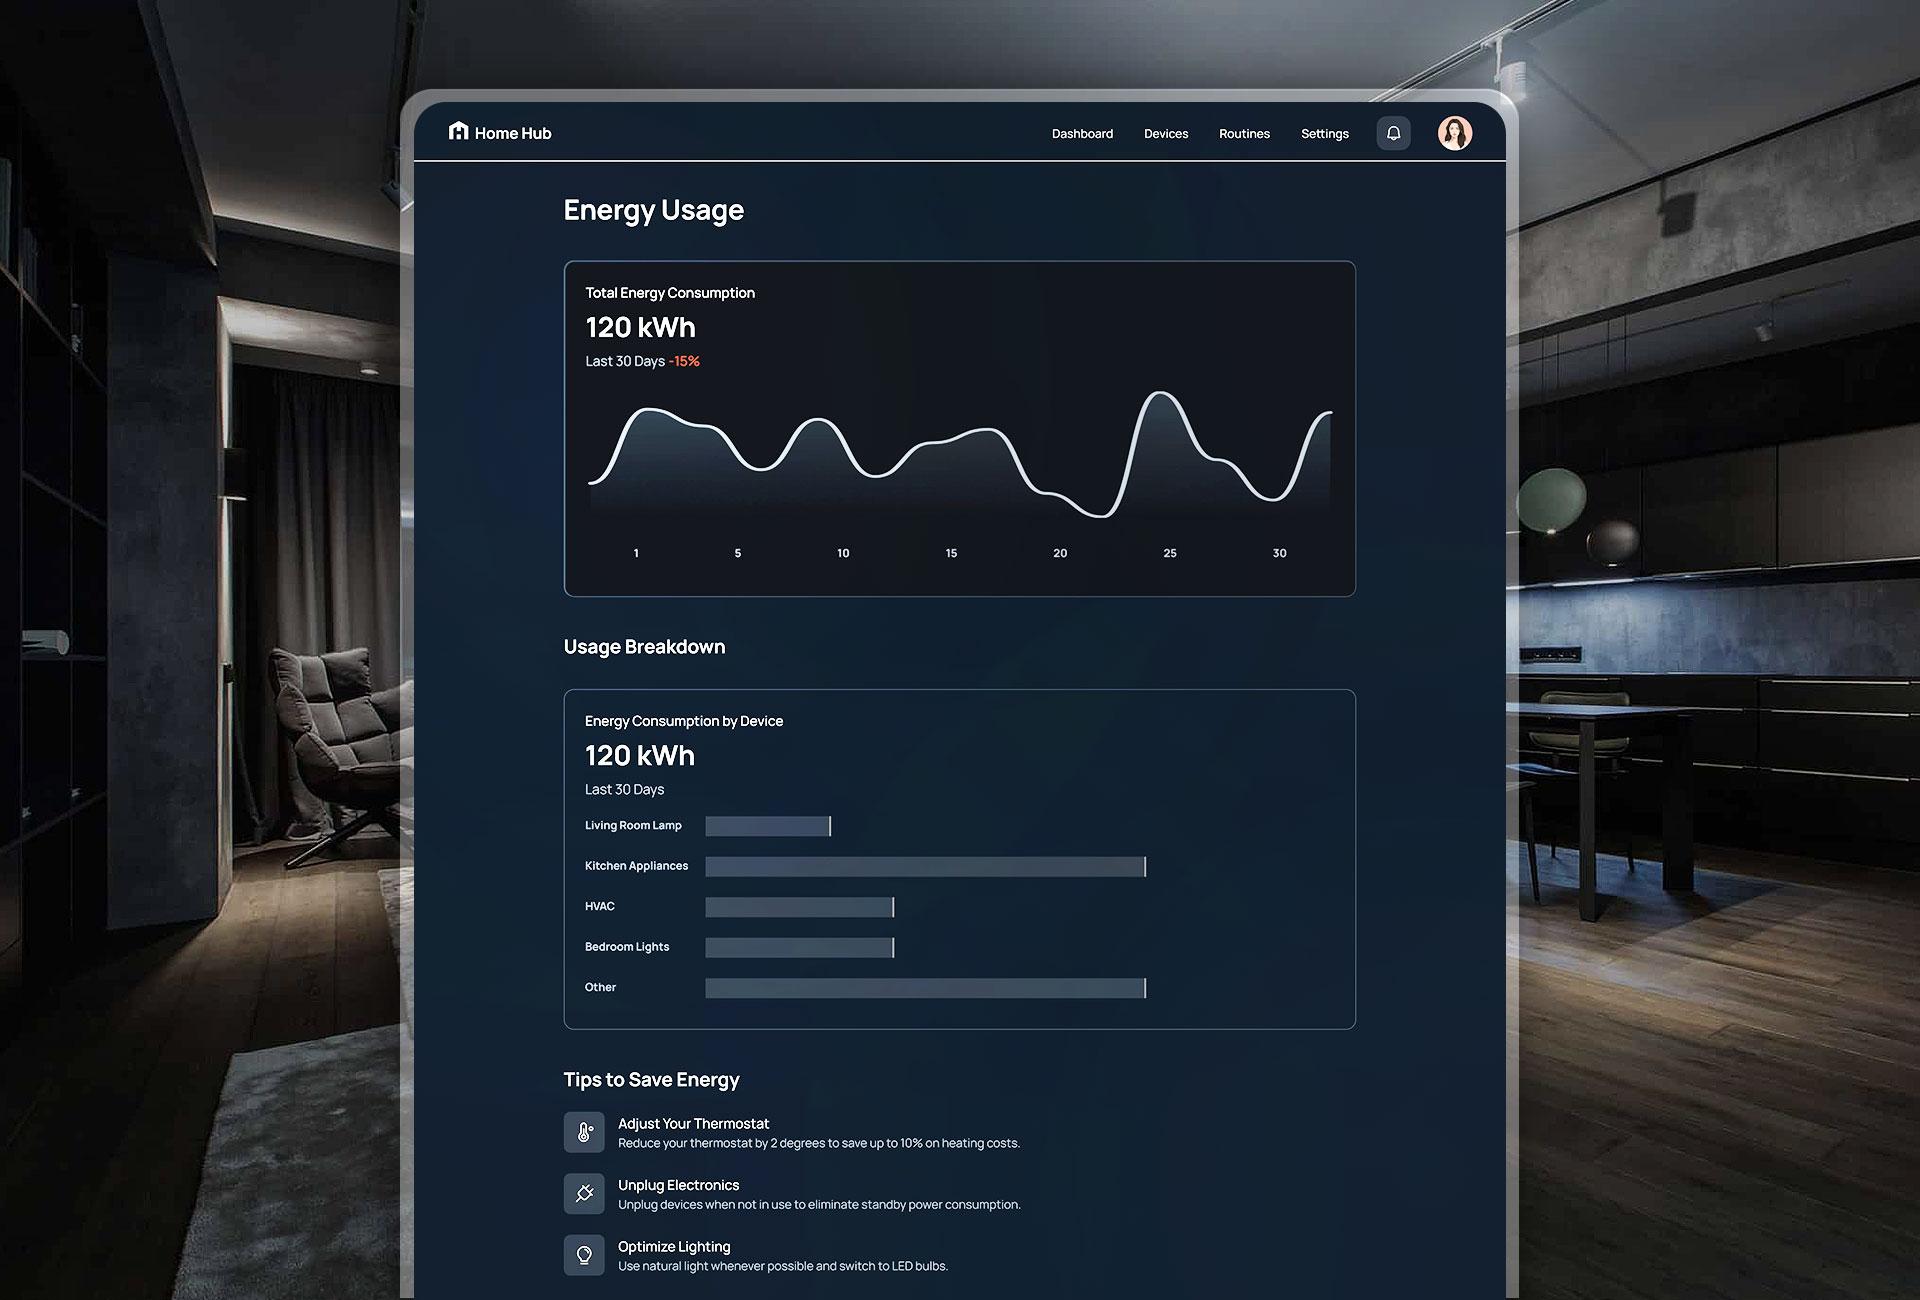This screenshot has height=1300, width=1920.
Task: Click the -15% change indicator
Action: tap(684, 362)
